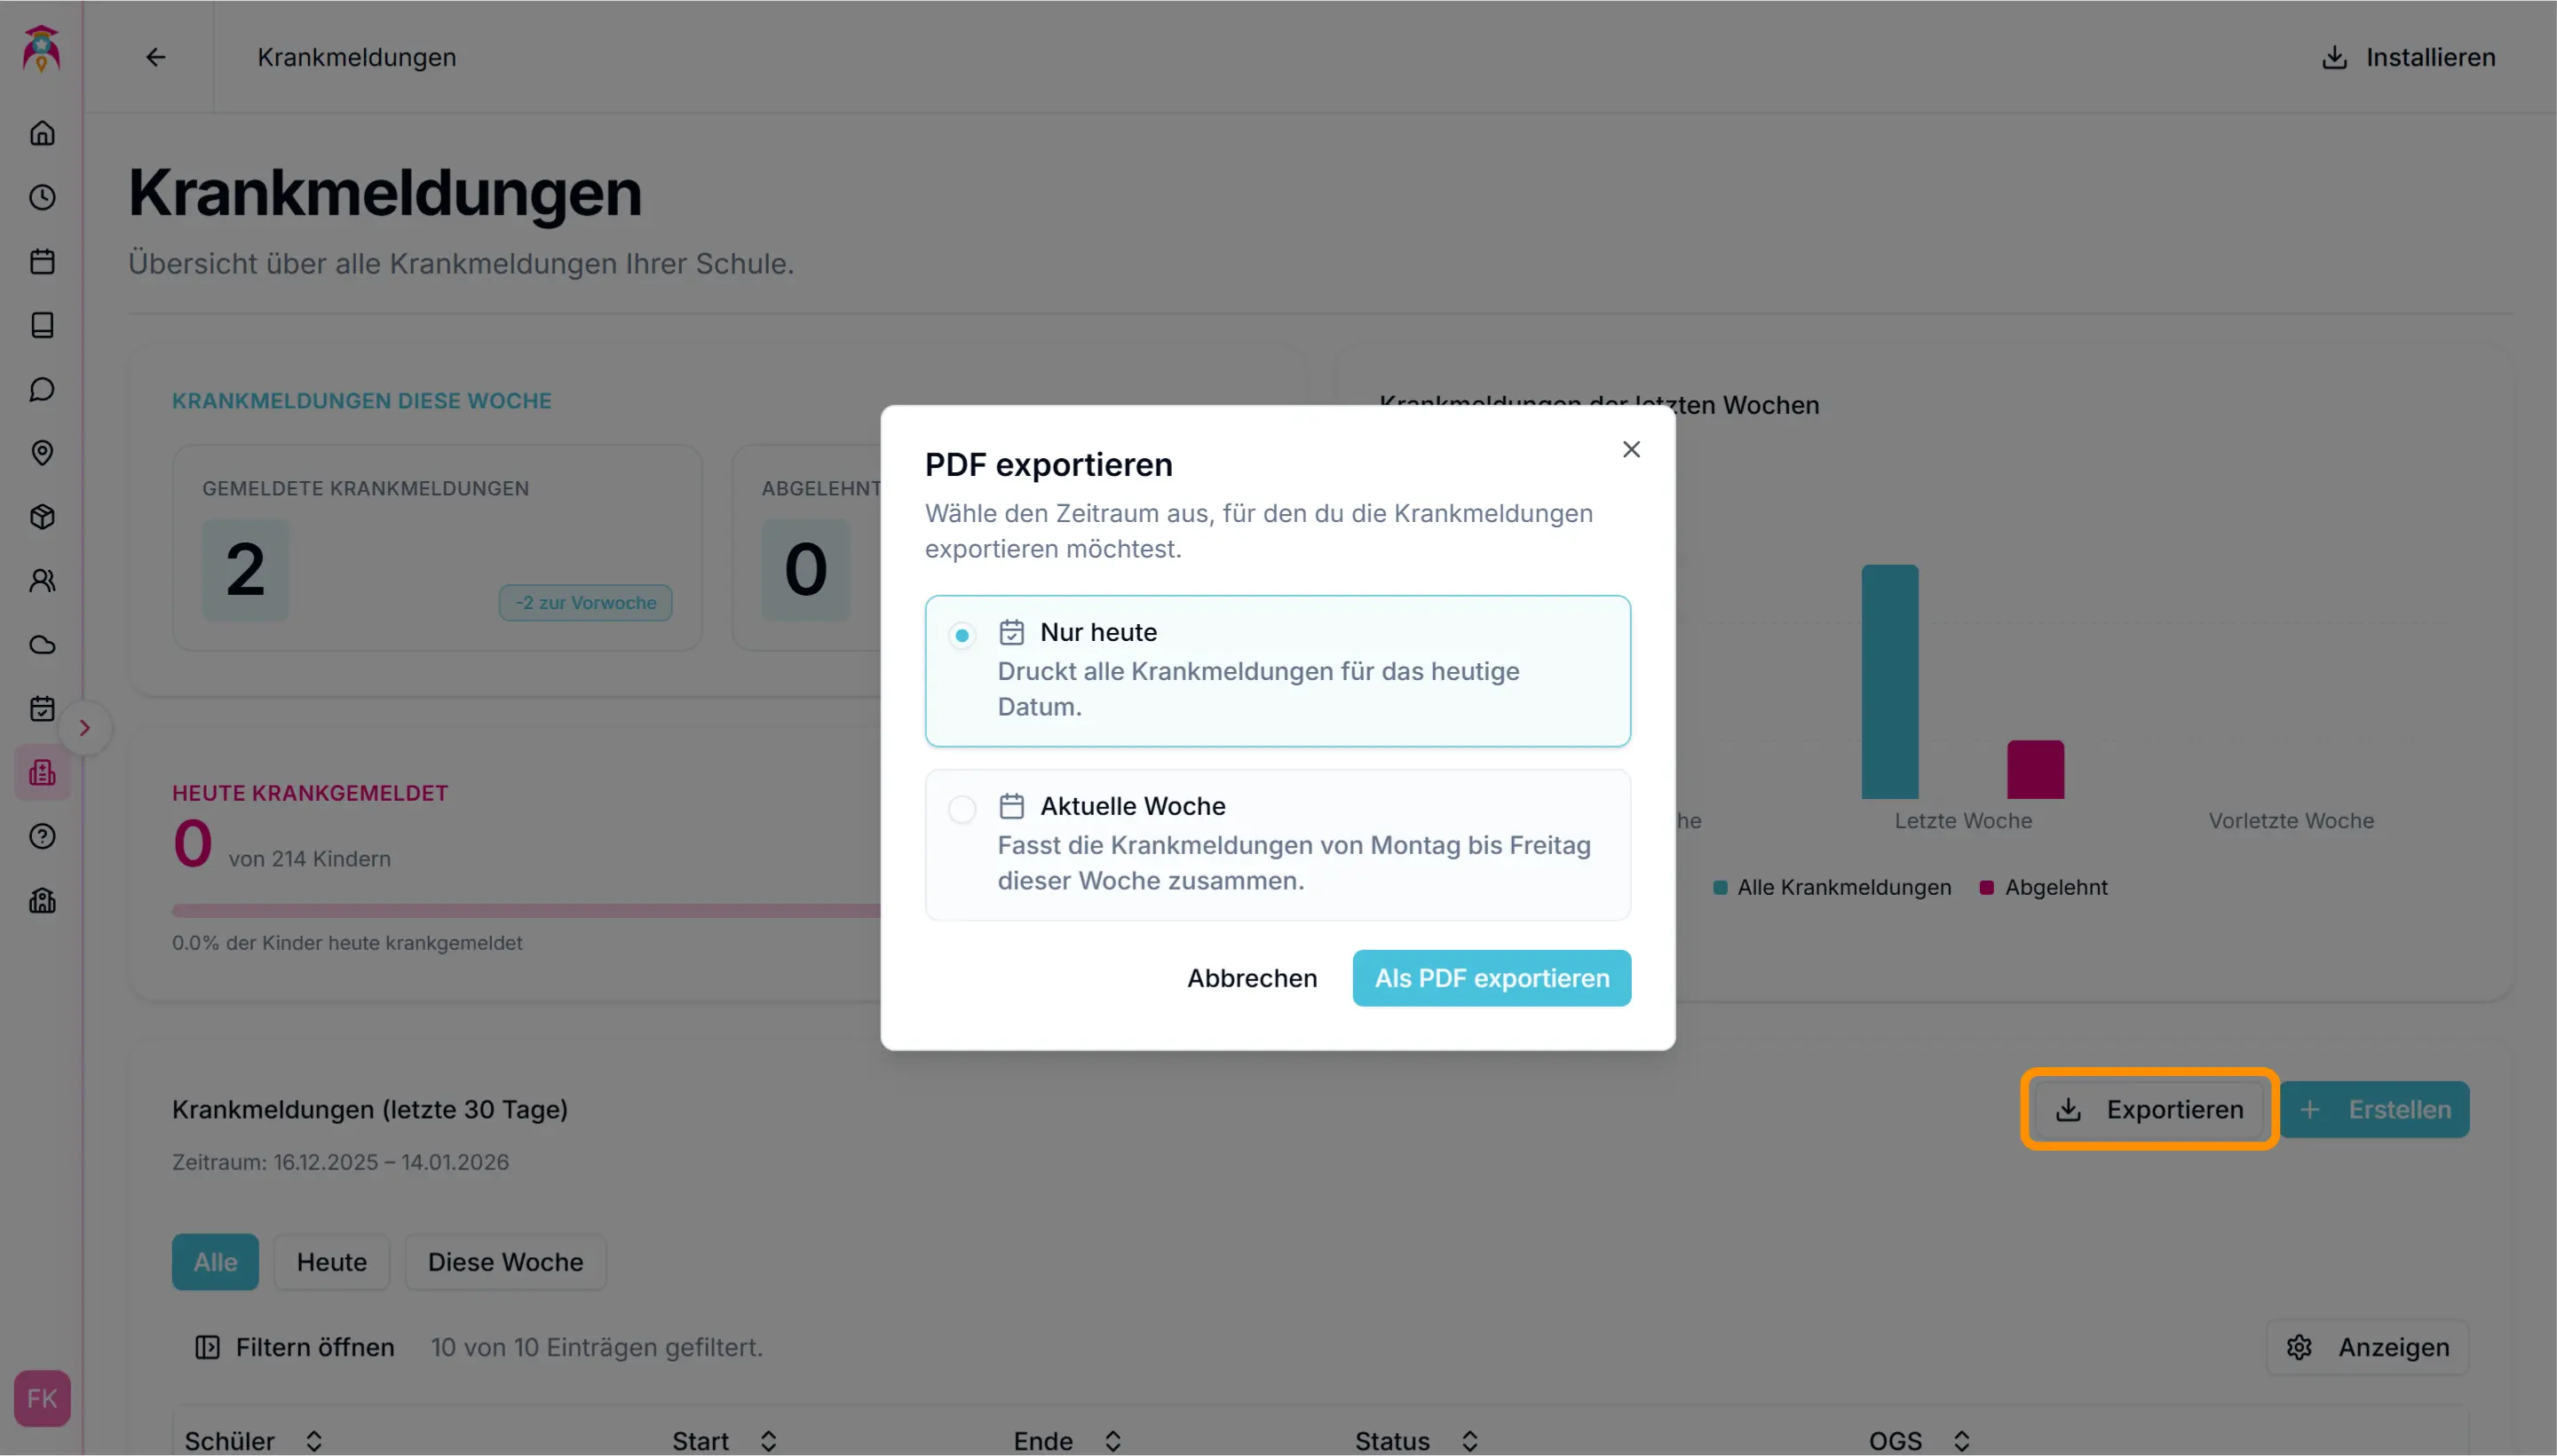Switch to the Diese Woche filter tab
The image size is (2557, 1456).
point(505,1262)
